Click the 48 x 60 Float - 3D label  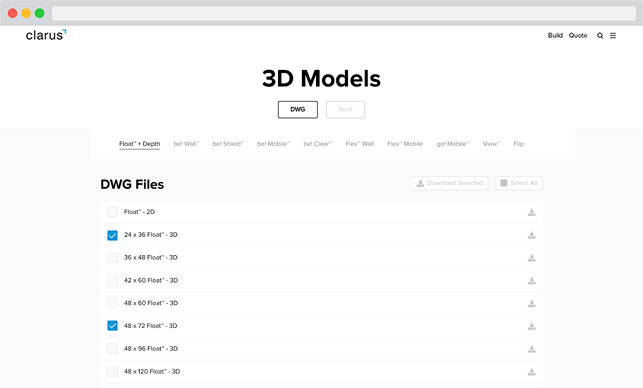click(151, 303)
